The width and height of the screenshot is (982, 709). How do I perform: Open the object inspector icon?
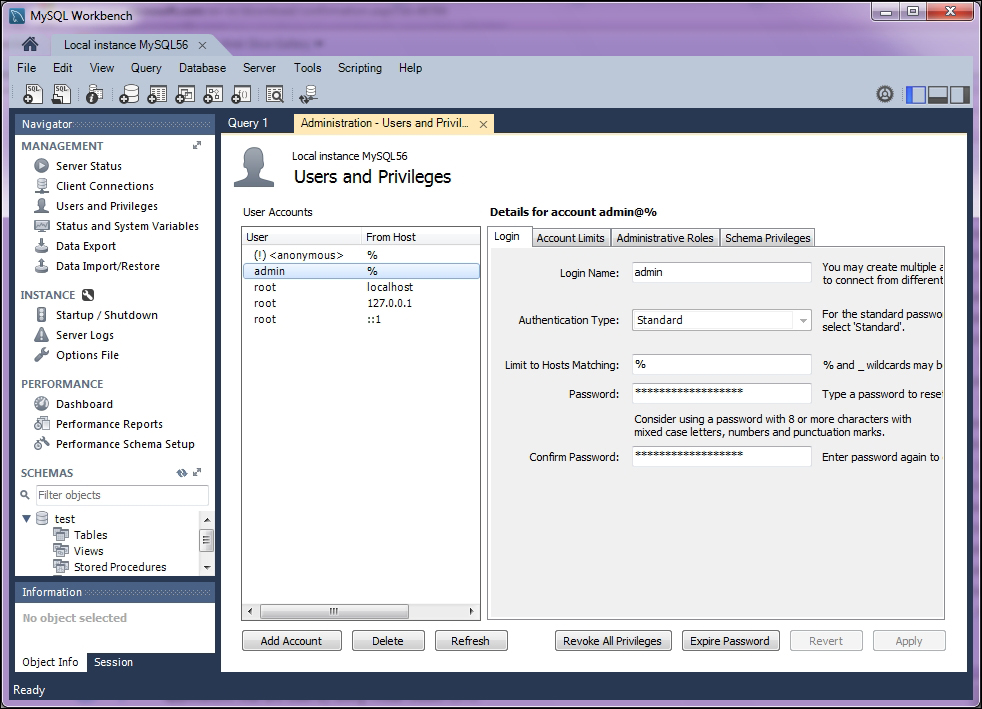click(x=95, y=94)
